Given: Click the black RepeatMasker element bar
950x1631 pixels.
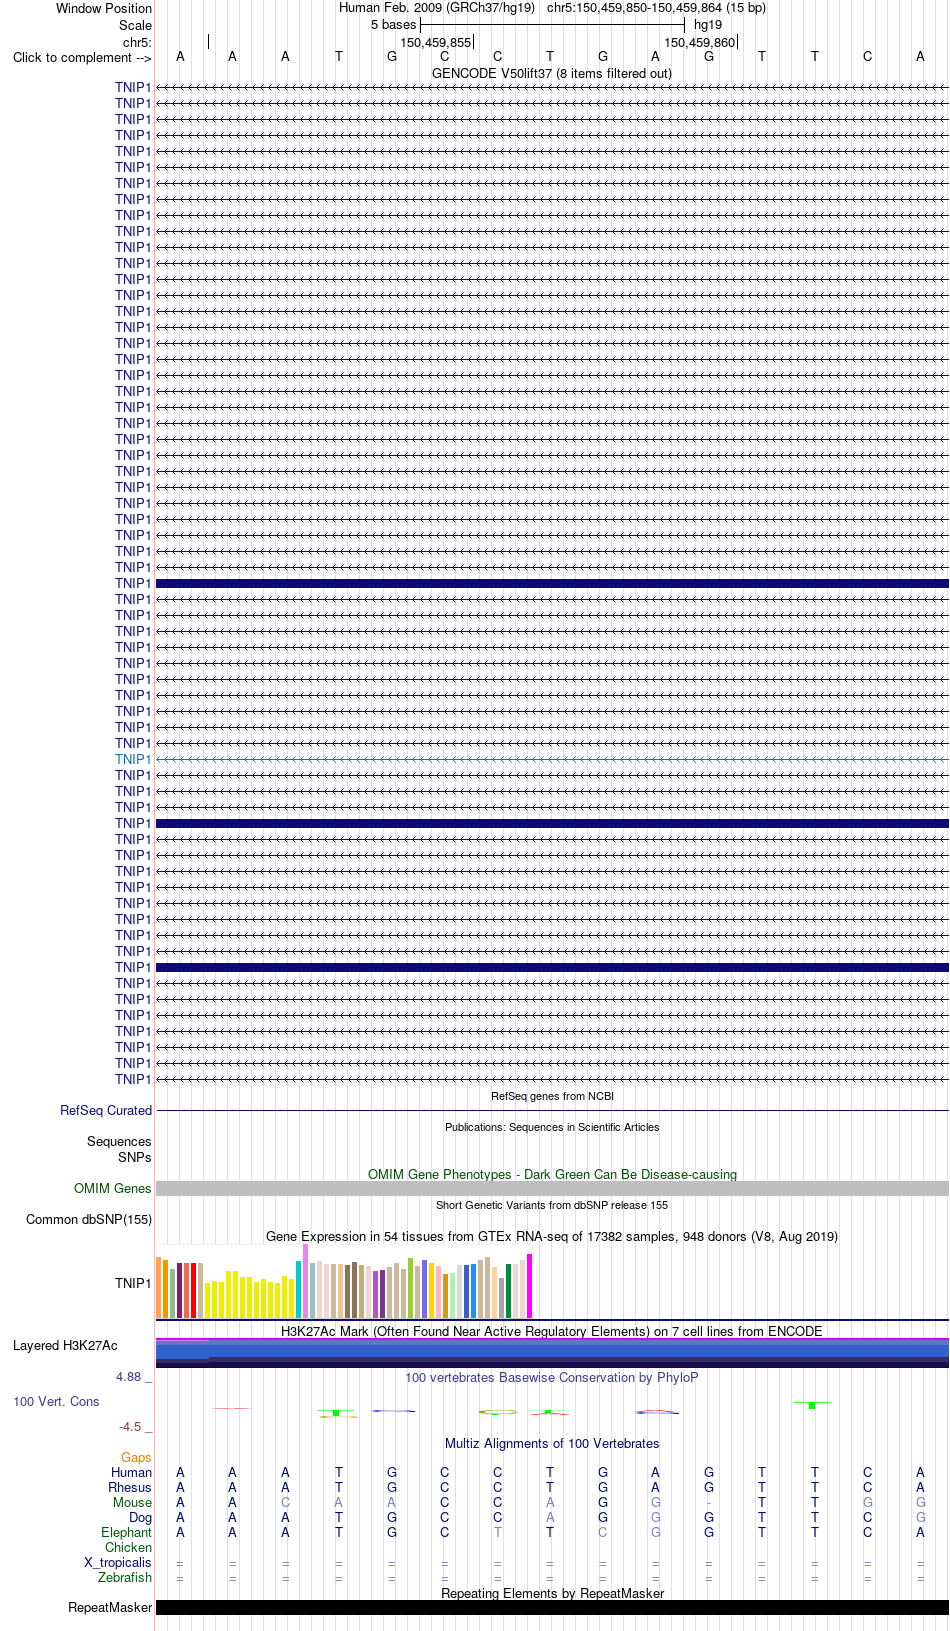Looking at the screenshot, I should (x=552, y=1607).
